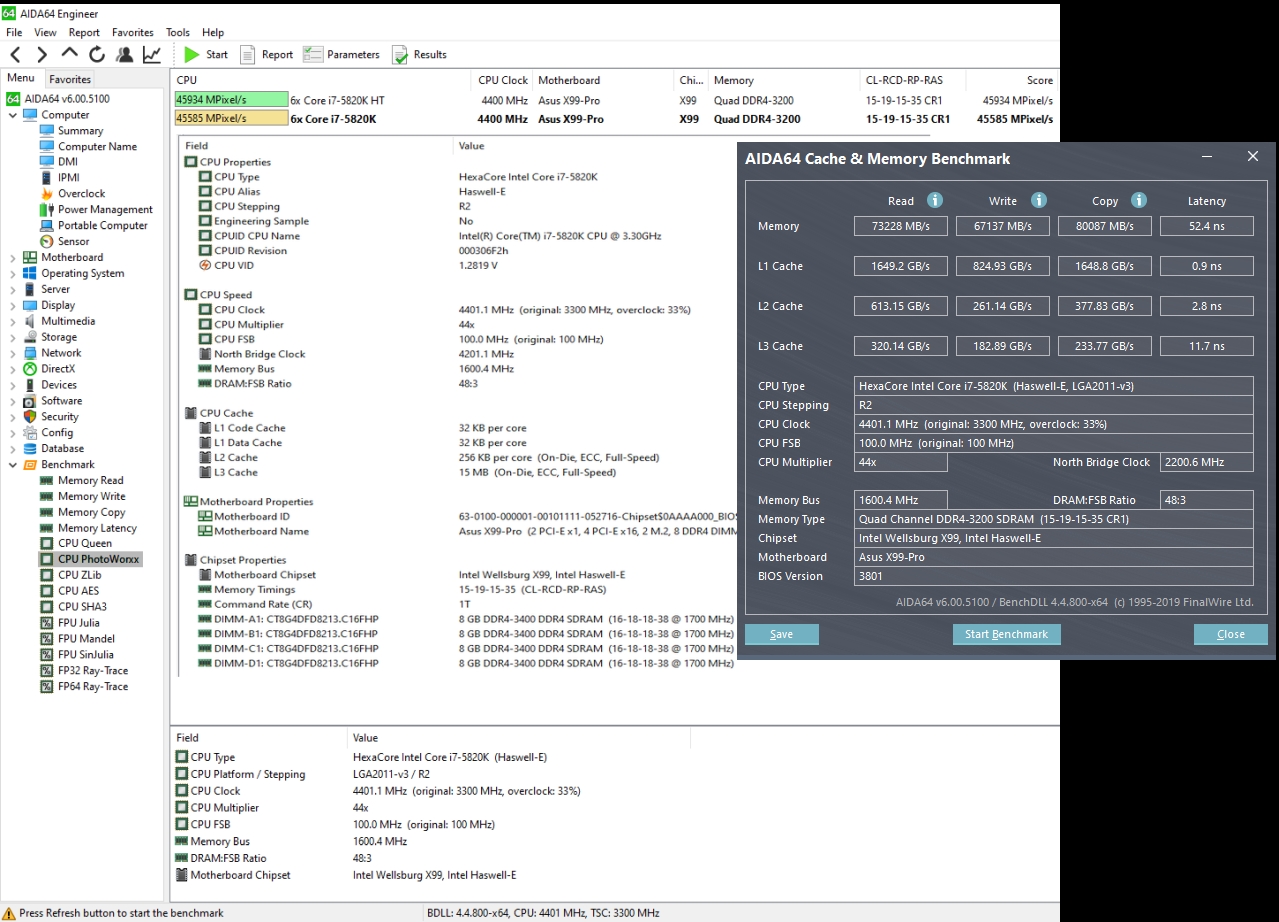The width and height of the screenshot is (1279, 922).
Task: Click the Copy info icon in benchmark window
Action: [1139, 200]
